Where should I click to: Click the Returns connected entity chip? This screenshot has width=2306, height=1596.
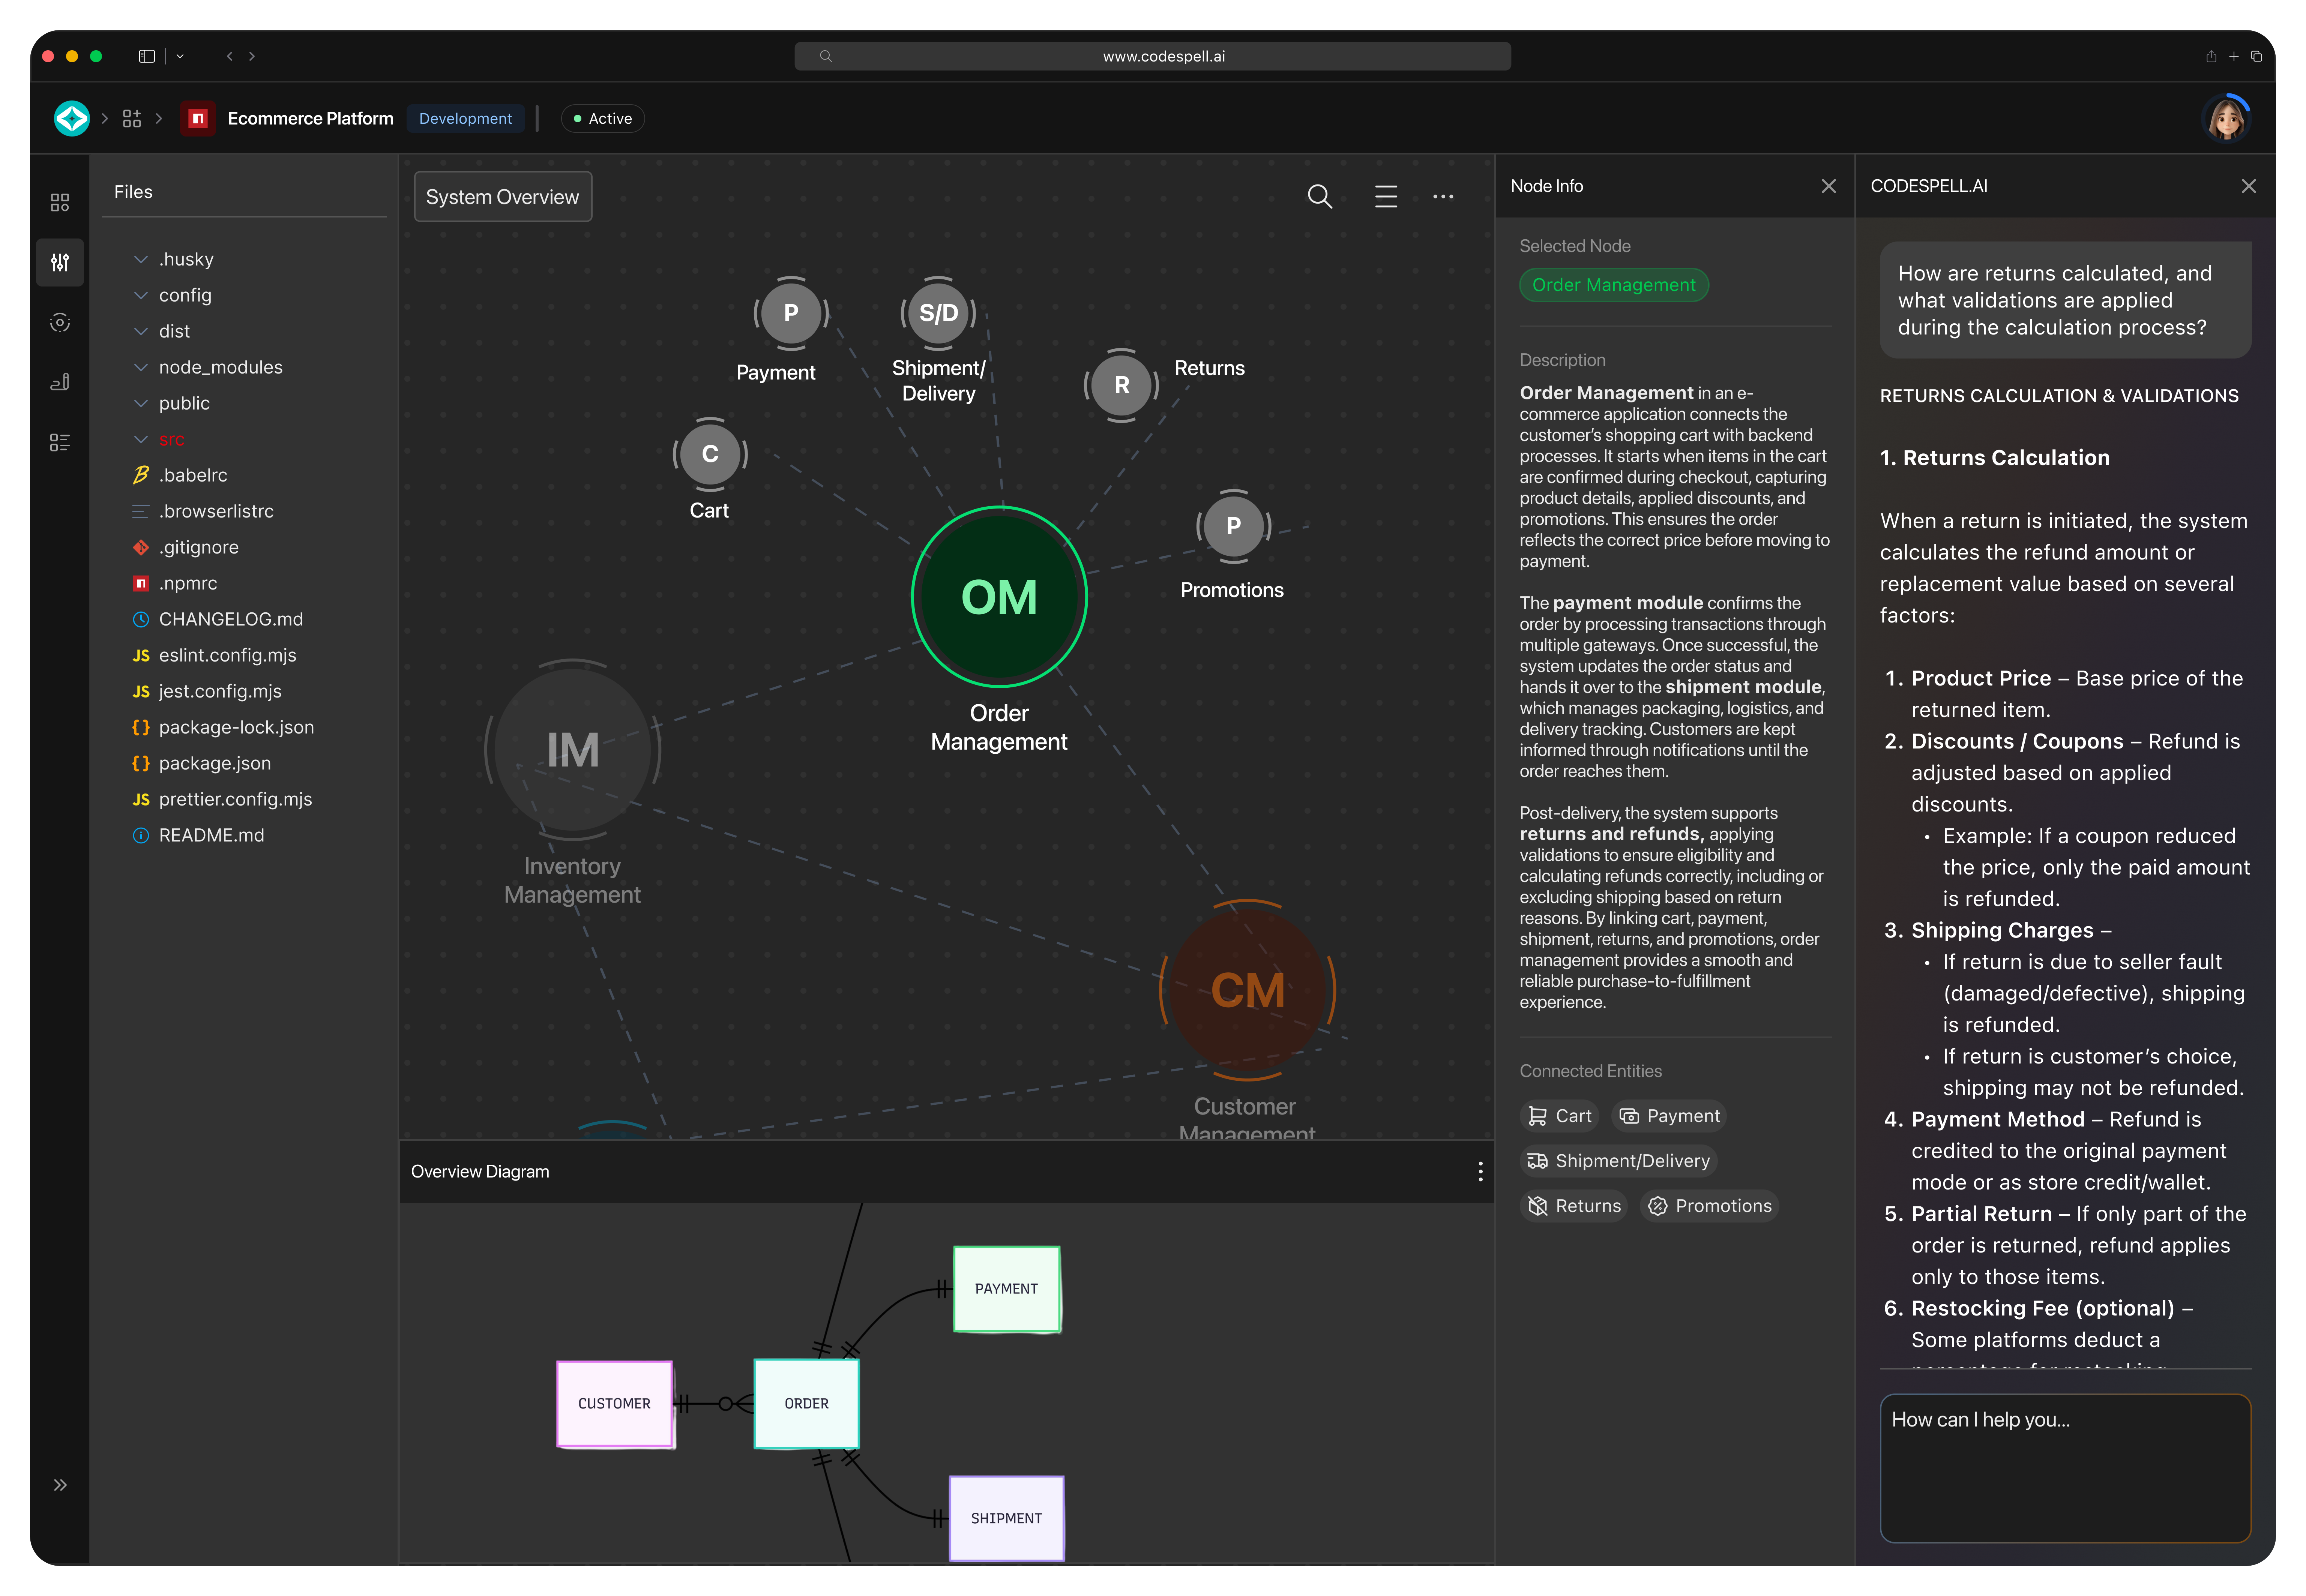(1573, 1206)
